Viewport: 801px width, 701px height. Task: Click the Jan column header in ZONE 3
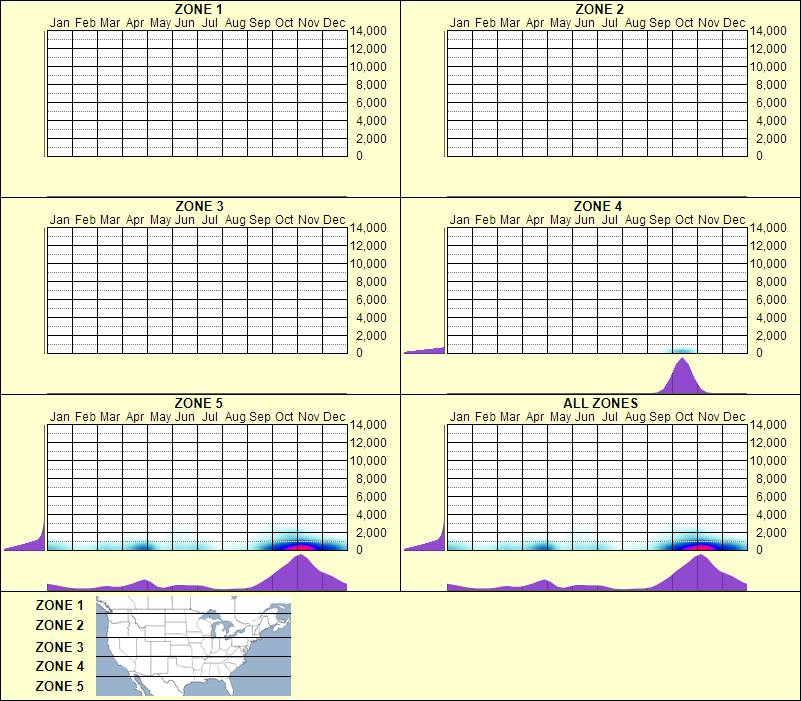(x=61, y=218)
